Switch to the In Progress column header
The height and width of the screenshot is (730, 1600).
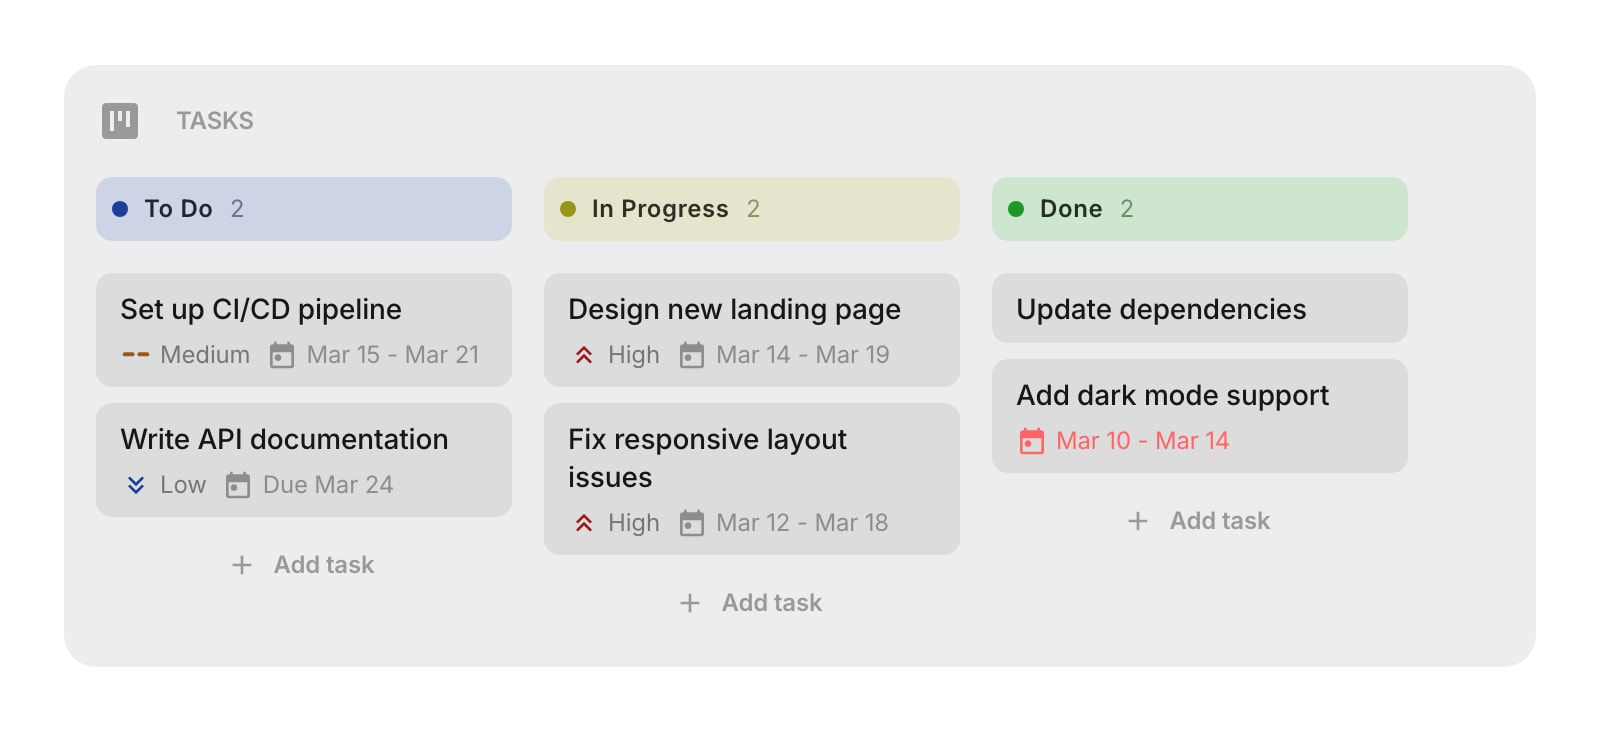(752, 209)
